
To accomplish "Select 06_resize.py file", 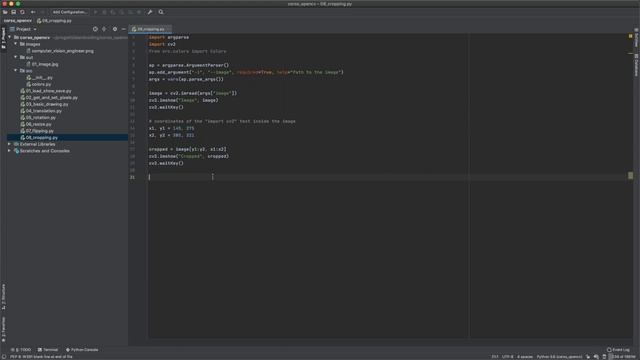I will 36,124.
